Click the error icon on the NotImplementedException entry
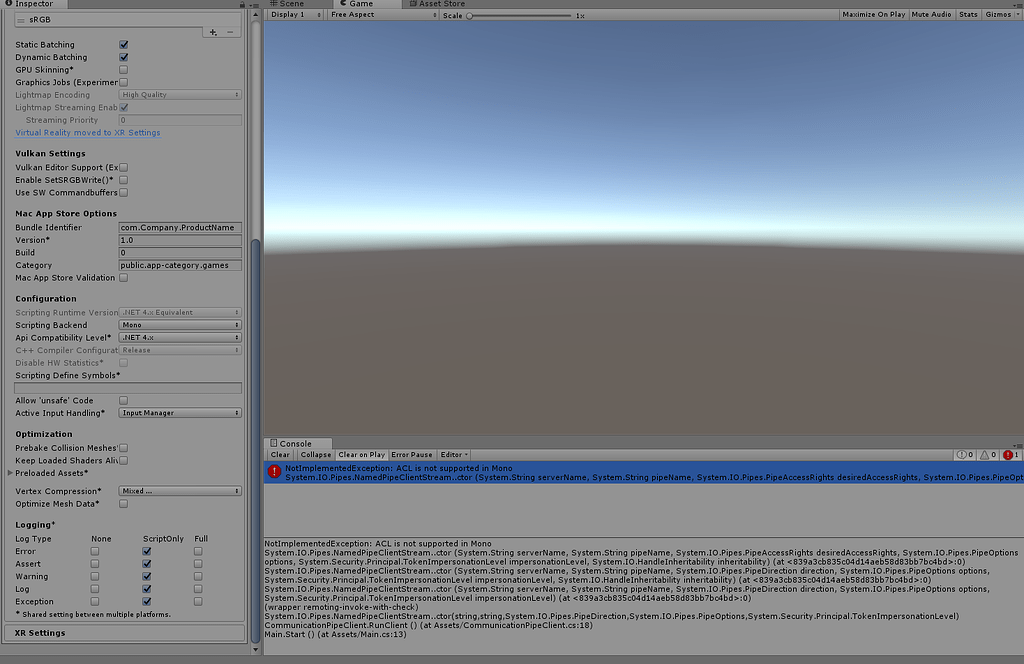The height and width of the screenshot is (664, 1024). (x=273, y=472)
